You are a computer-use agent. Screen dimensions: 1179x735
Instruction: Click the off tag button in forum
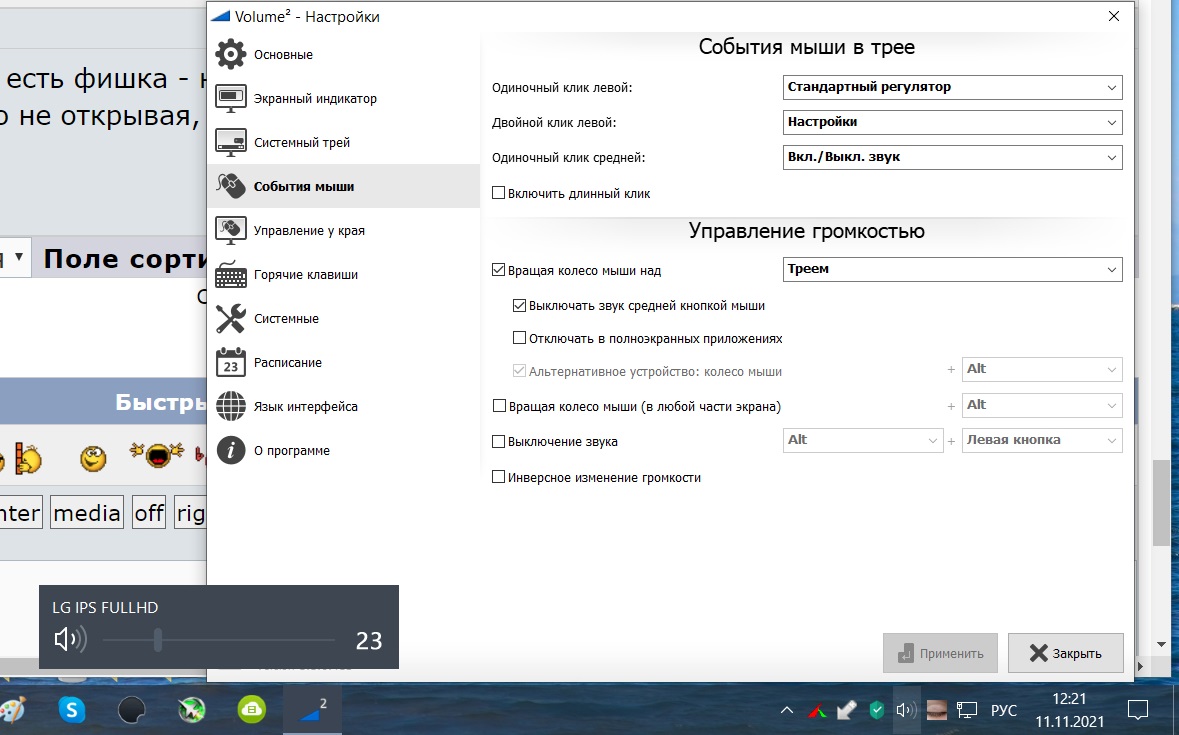(149, 513)
